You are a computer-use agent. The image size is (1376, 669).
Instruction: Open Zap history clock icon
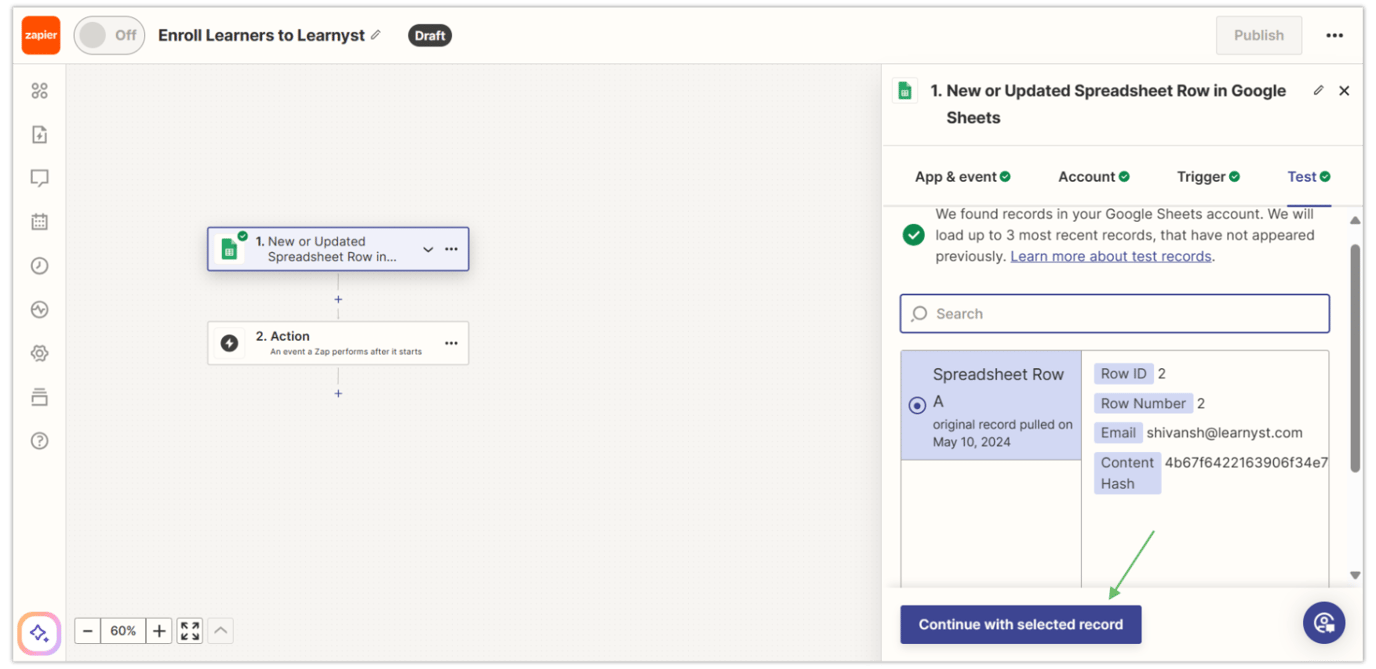pyautogui.click(x=39, y=265)
